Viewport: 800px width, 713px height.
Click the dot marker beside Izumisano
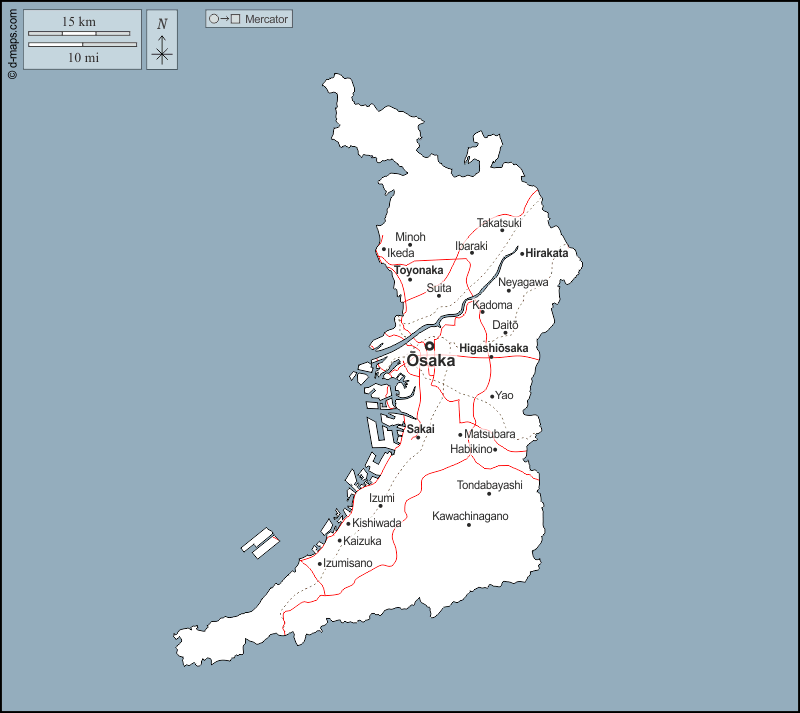(x=320, y=564)
